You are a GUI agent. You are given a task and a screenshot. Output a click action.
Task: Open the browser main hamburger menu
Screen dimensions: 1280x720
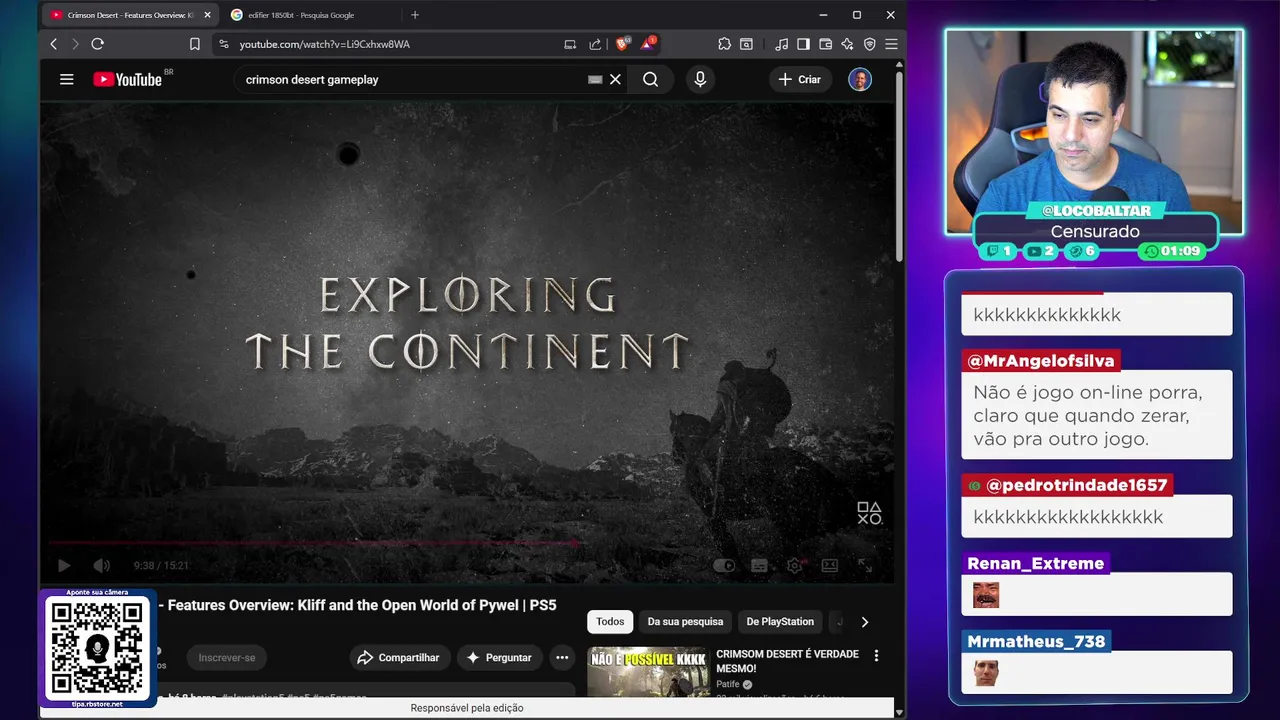891,44
